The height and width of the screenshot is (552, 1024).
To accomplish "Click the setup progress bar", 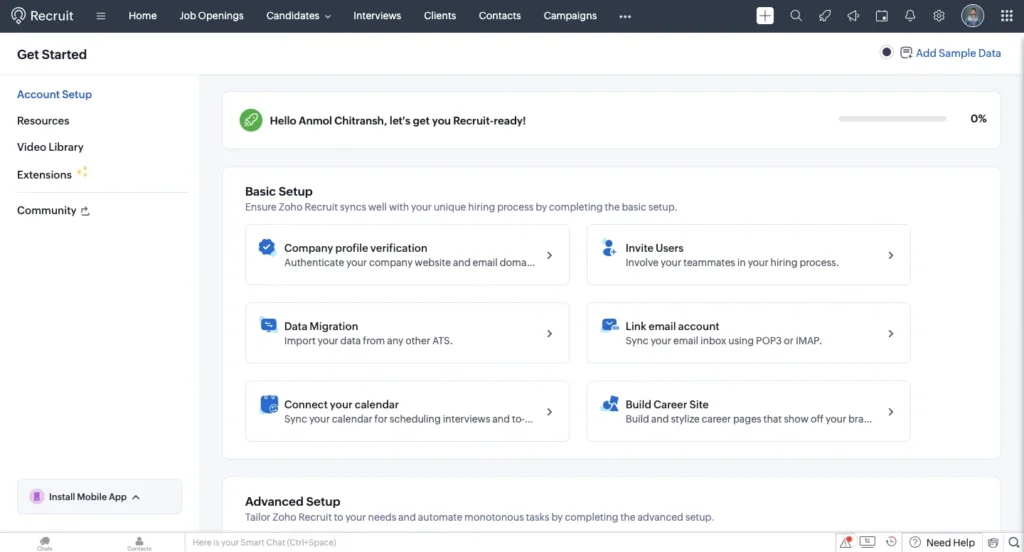I will [892, 119].
